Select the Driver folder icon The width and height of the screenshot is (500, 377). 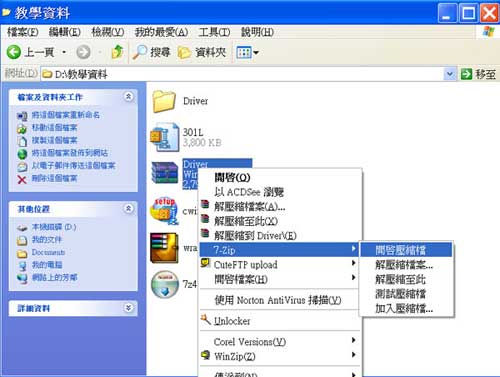[164, 101]
